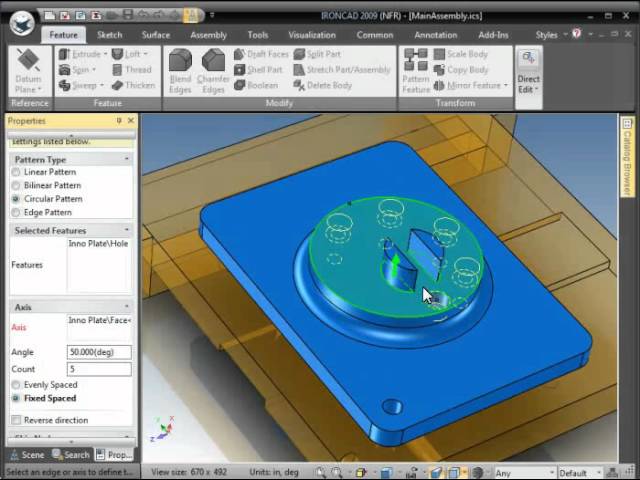Open the Mirror Feature dropdown arrow
Image resolution: width=640 pixels, height=480 pixels.
coord(506,85)
